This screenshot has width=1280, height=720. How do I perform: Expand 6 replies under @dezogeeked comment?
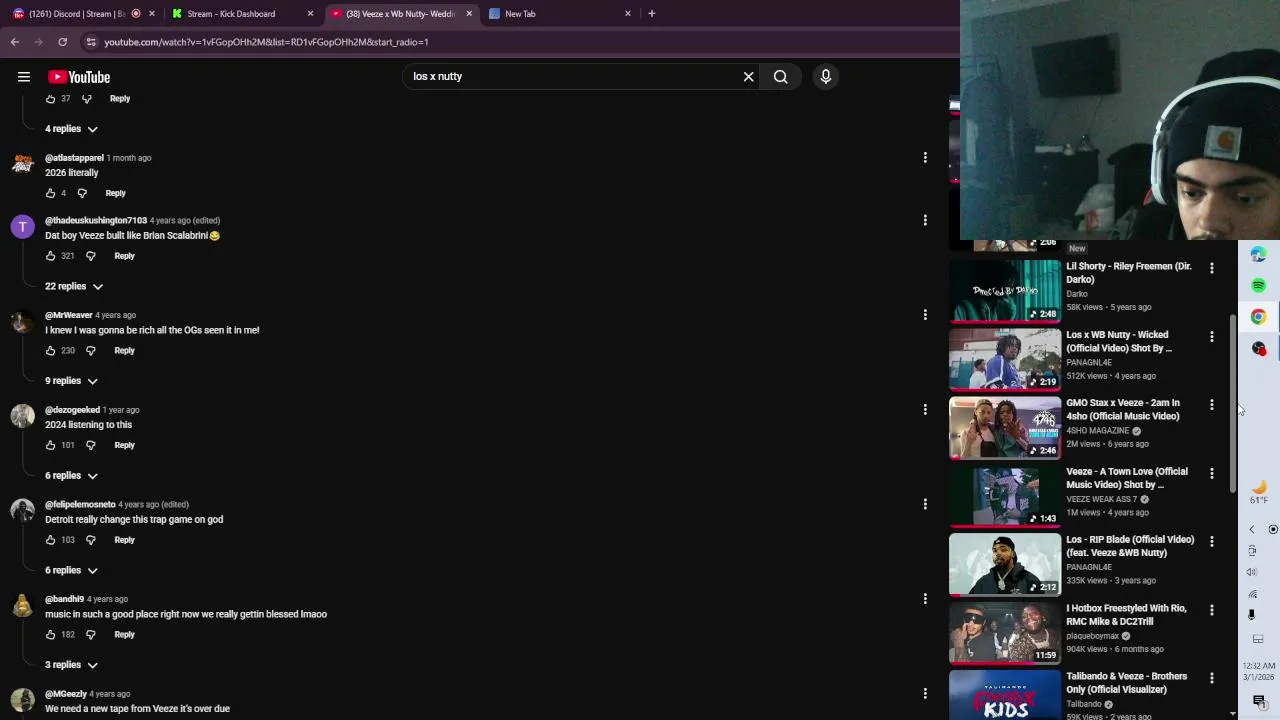coord(71,476)
